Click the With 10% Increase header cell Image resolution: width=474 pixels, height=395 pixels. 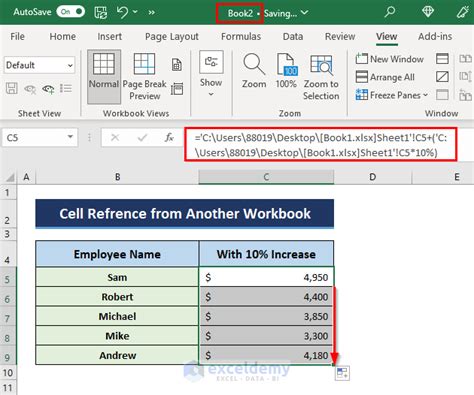coord(266,254)
